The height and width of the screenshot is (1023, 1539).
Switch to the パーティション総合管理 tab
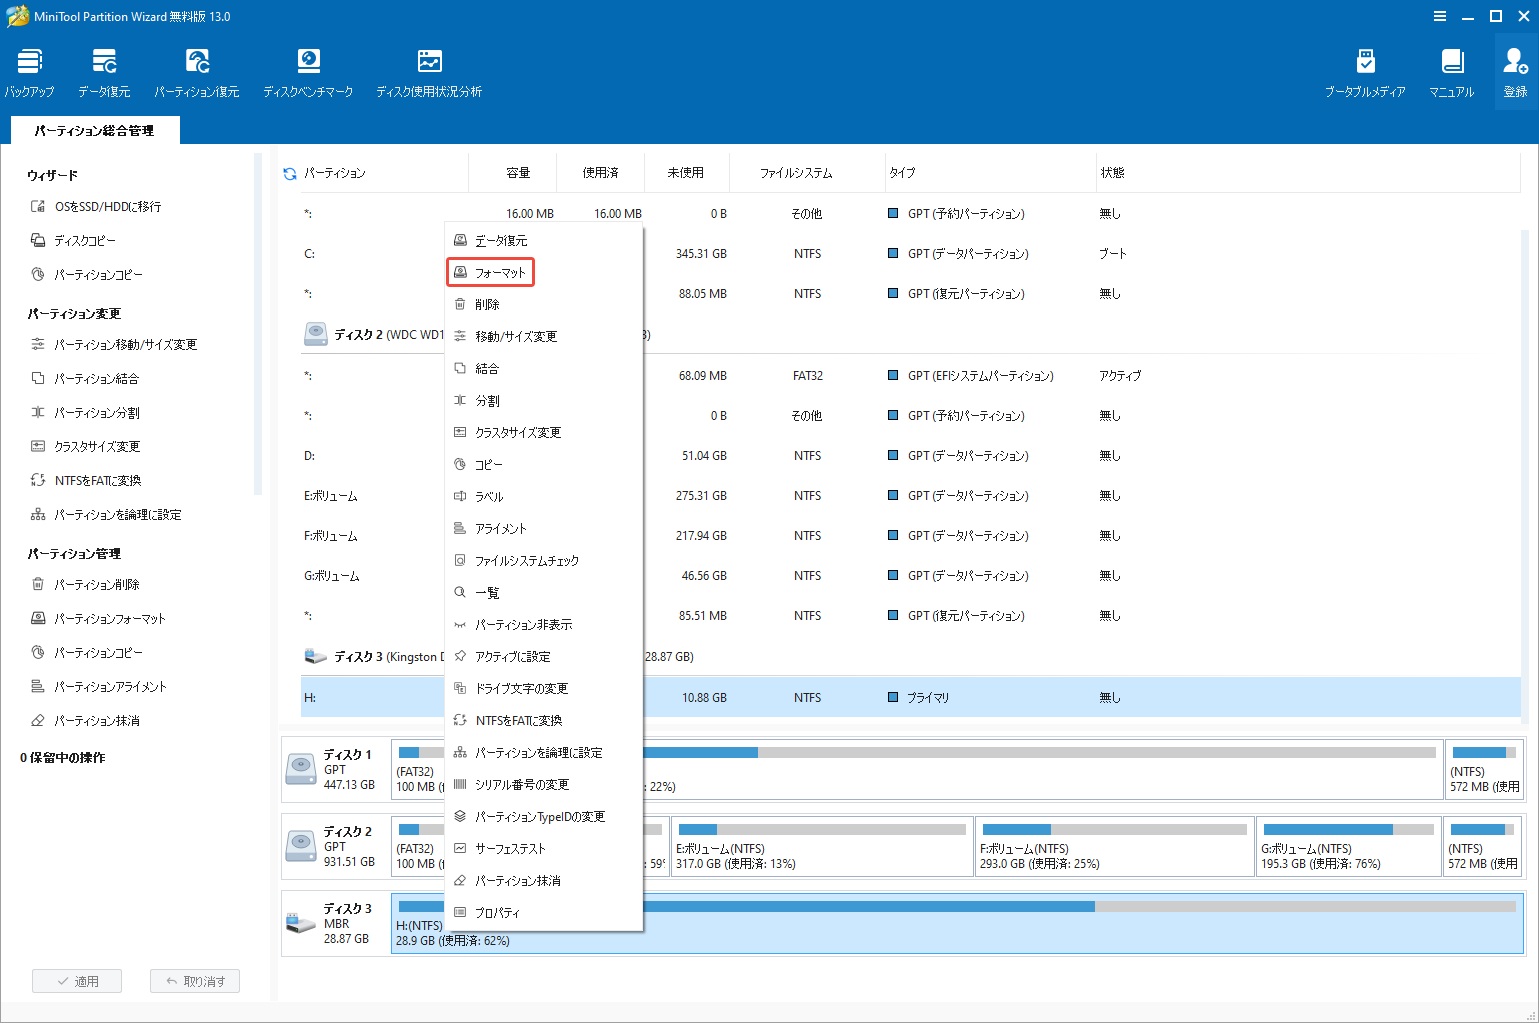click(95, 129)
